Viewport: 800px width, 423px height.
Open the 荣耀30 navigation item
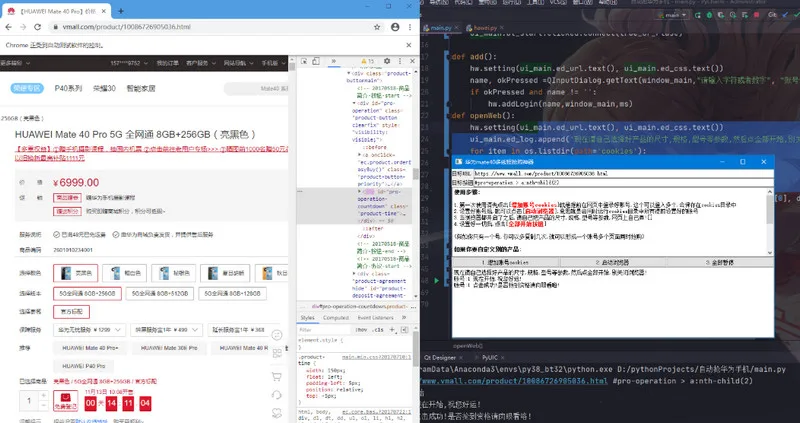tap(104, 88)
